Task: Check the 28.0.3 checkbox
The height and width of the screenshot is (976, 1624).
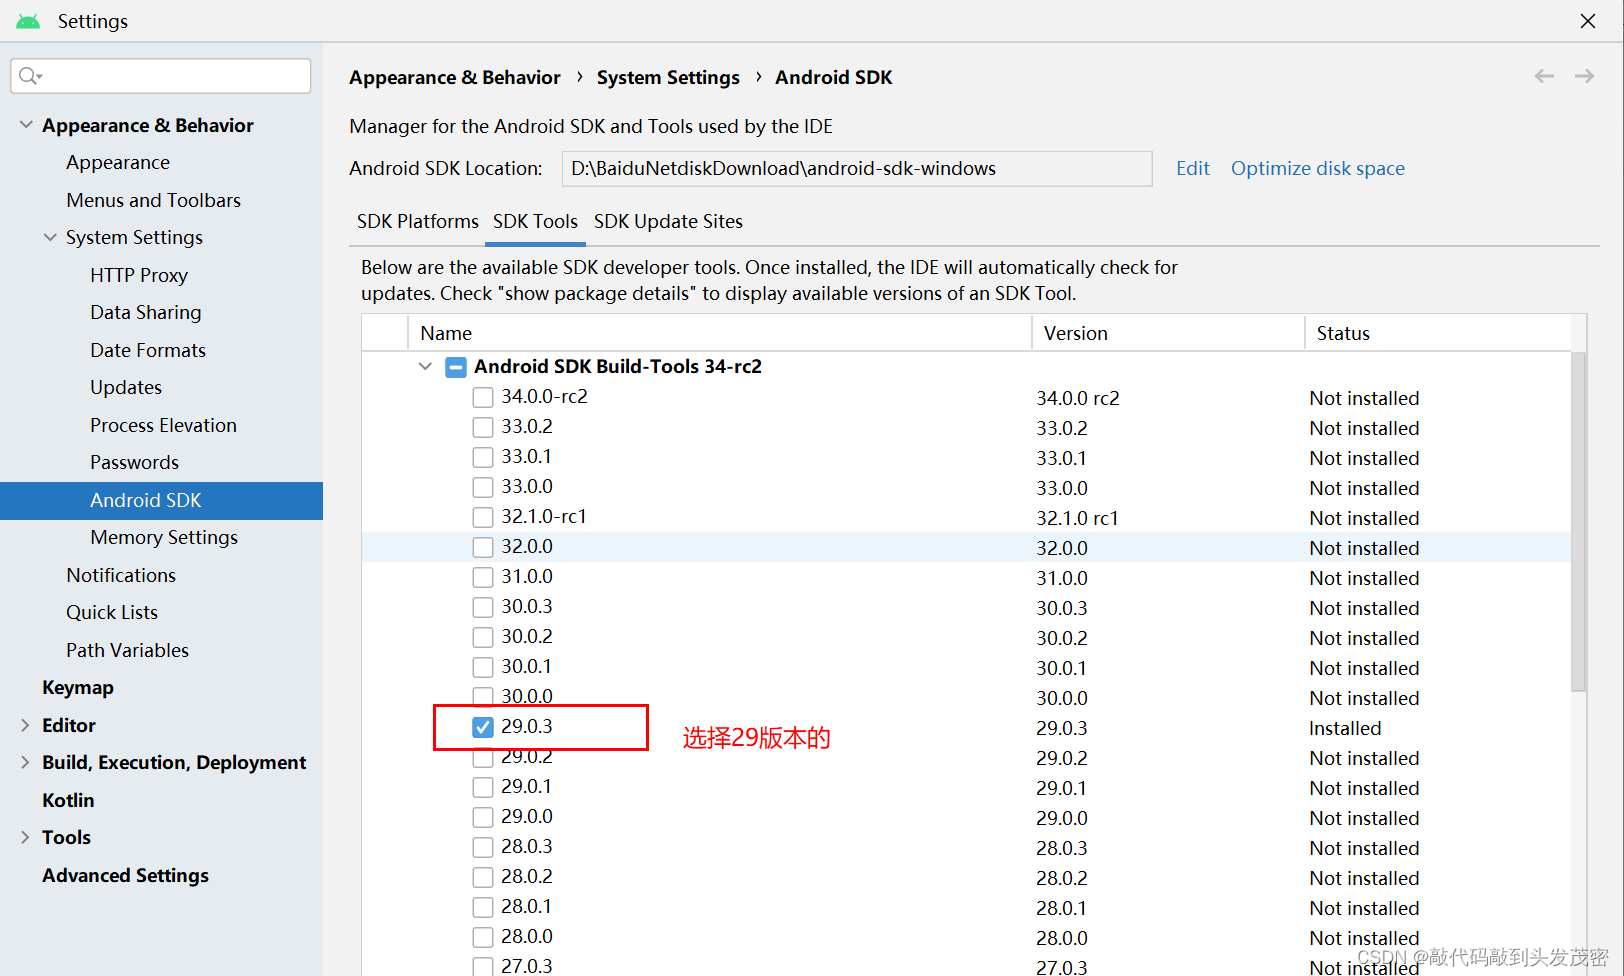Action: tap(483, 847)
